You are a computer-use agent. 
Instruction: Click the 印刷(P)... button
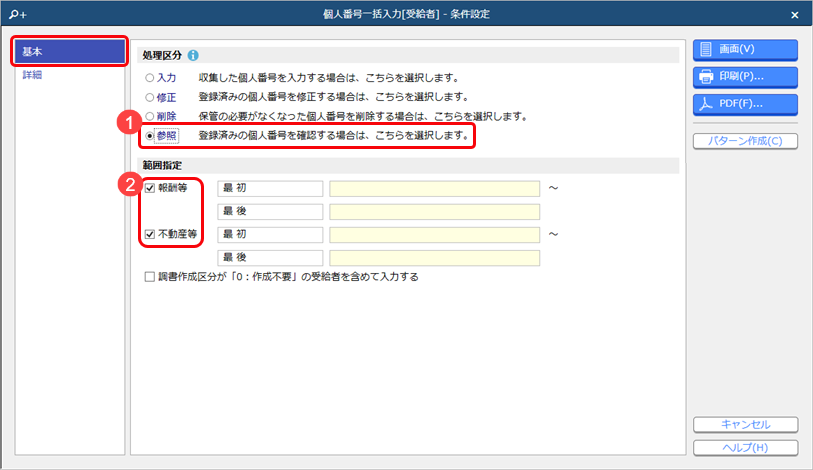744,76
